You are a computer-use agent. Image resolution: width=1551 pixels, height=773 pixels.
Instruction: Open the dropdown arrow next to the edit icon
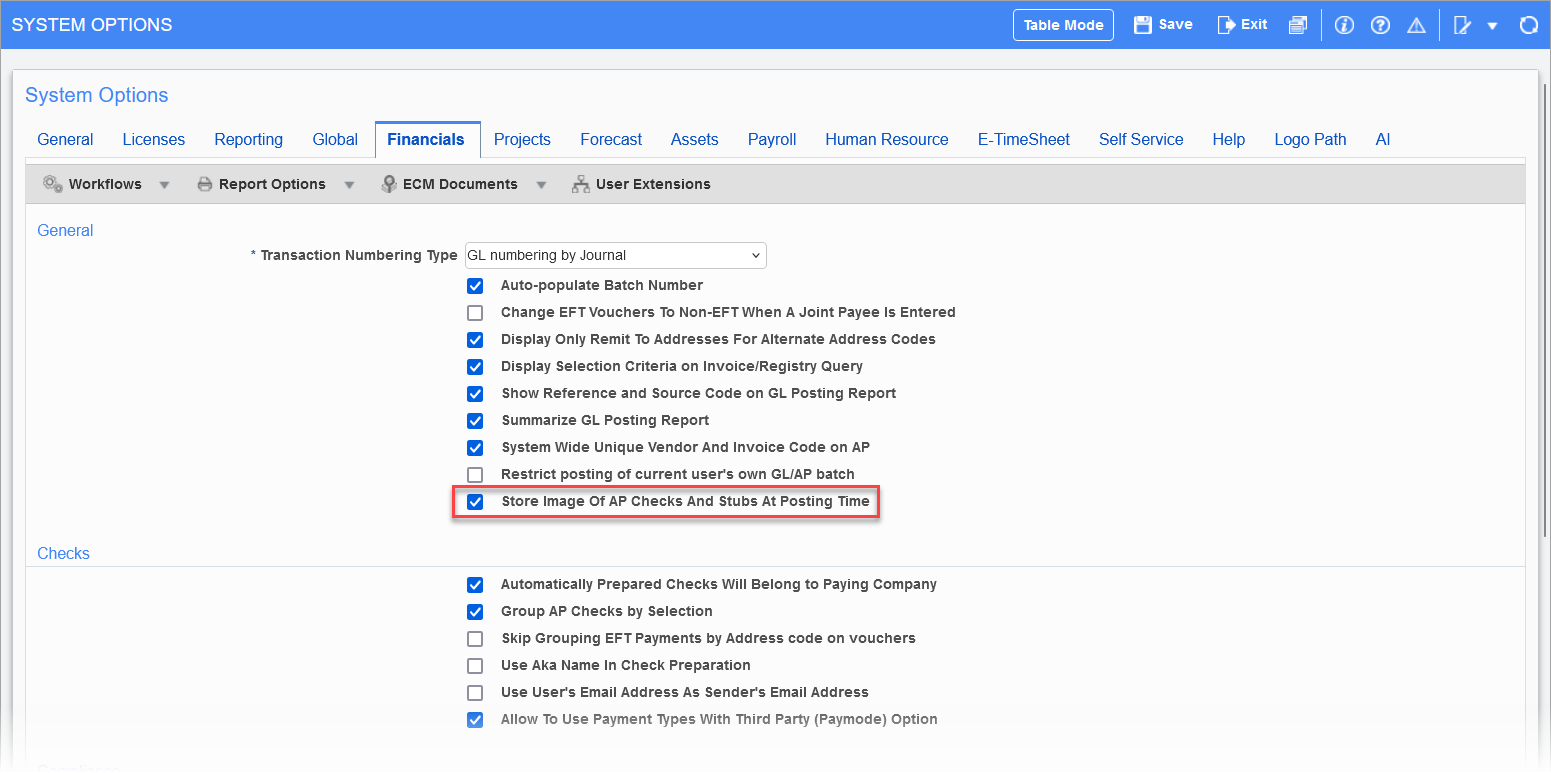point(1492,26)
